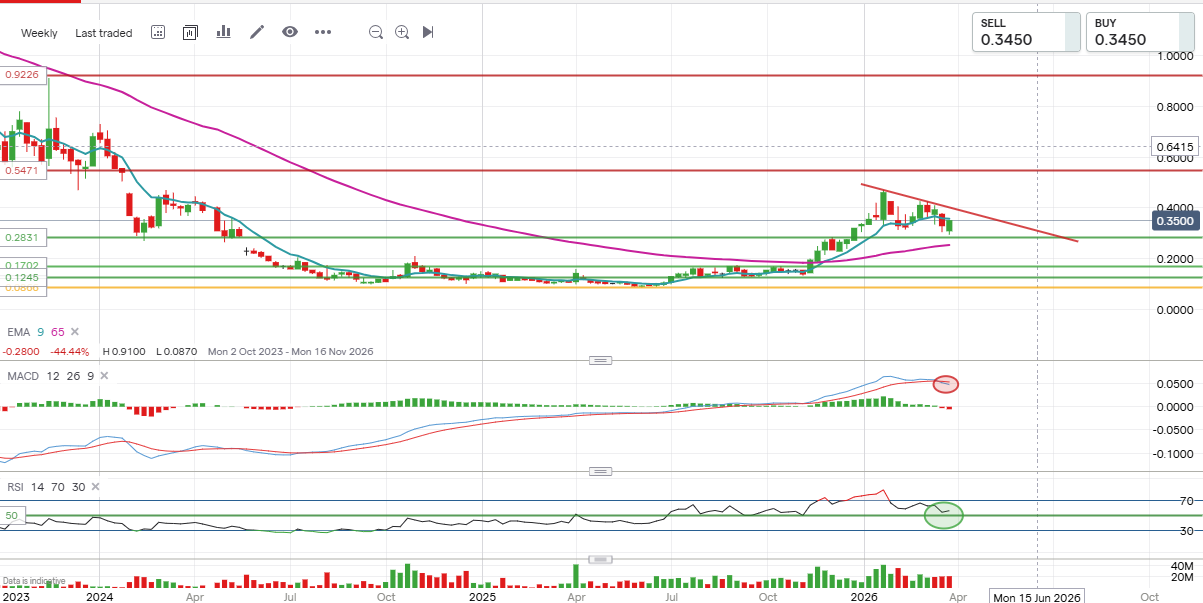Toggle visibility with the eye icon
The width and height of the screenshot is (1203, 603).
(290, 32)
